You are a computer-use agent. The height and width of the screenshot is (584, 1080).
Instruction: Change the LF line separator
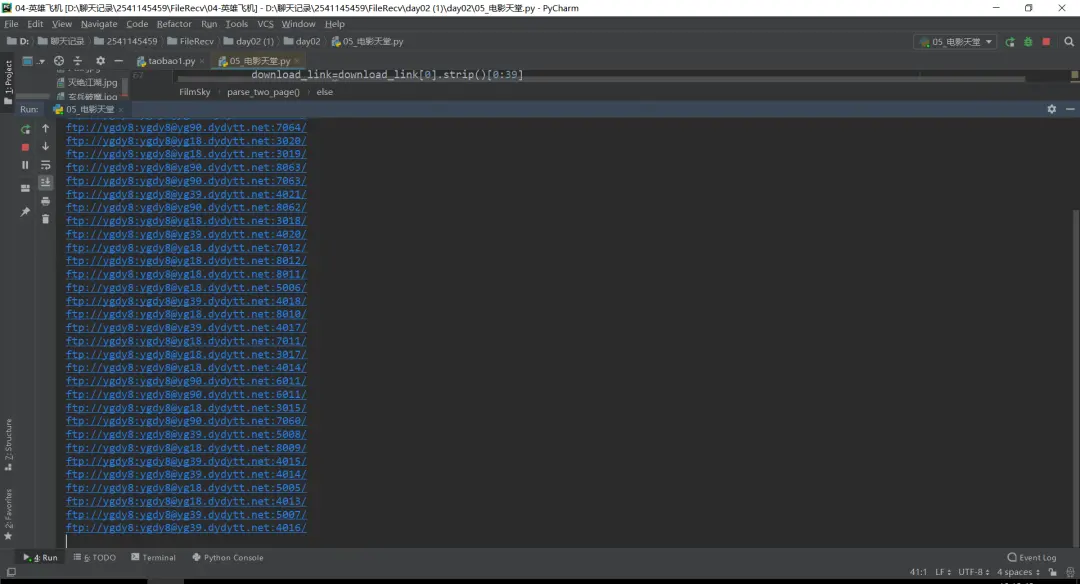[943, 572]
